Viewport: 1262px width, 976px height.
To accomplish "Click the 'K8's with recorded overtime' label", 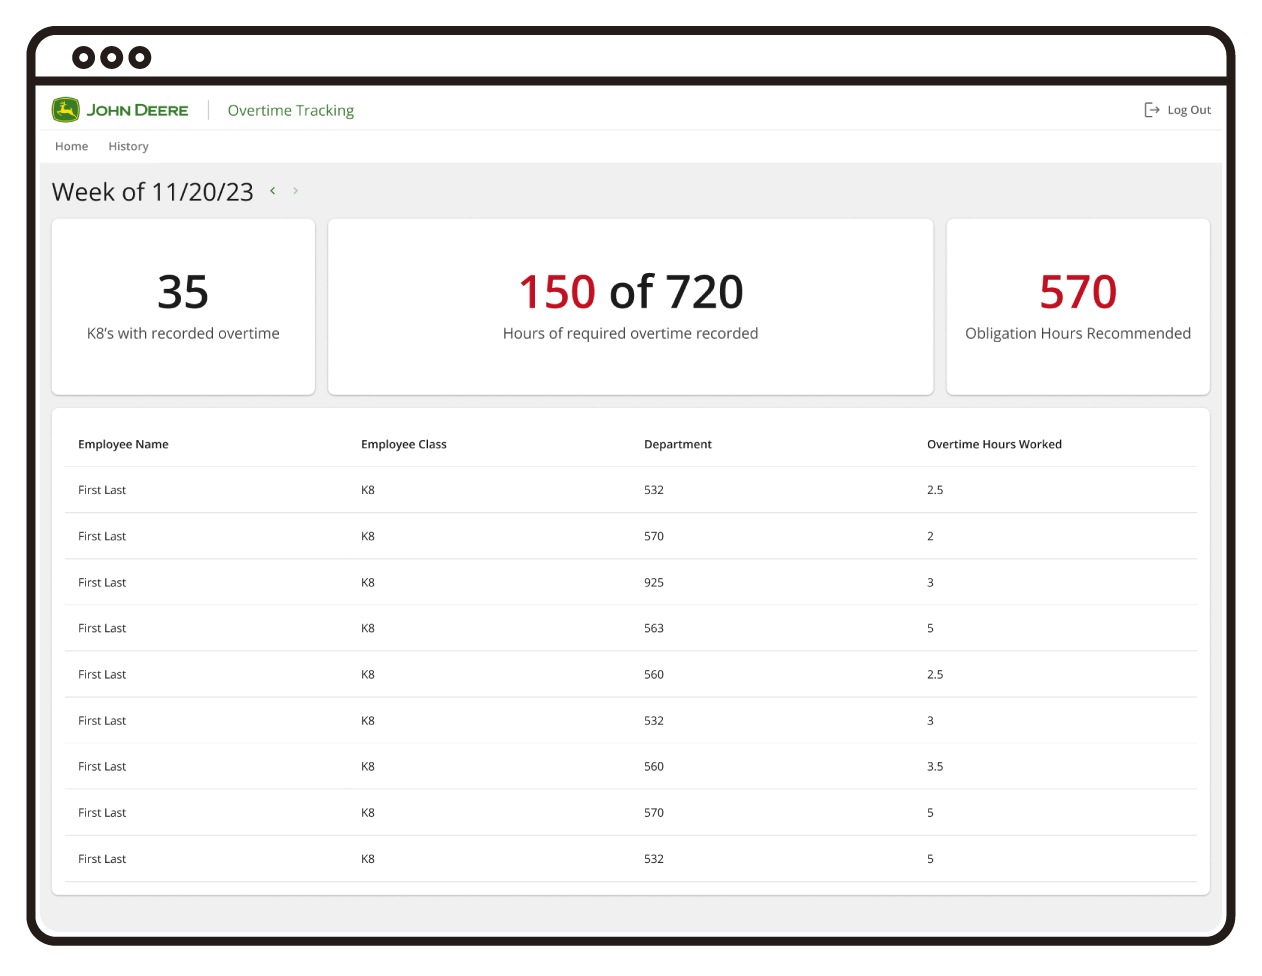I will [x=183, y=333].
